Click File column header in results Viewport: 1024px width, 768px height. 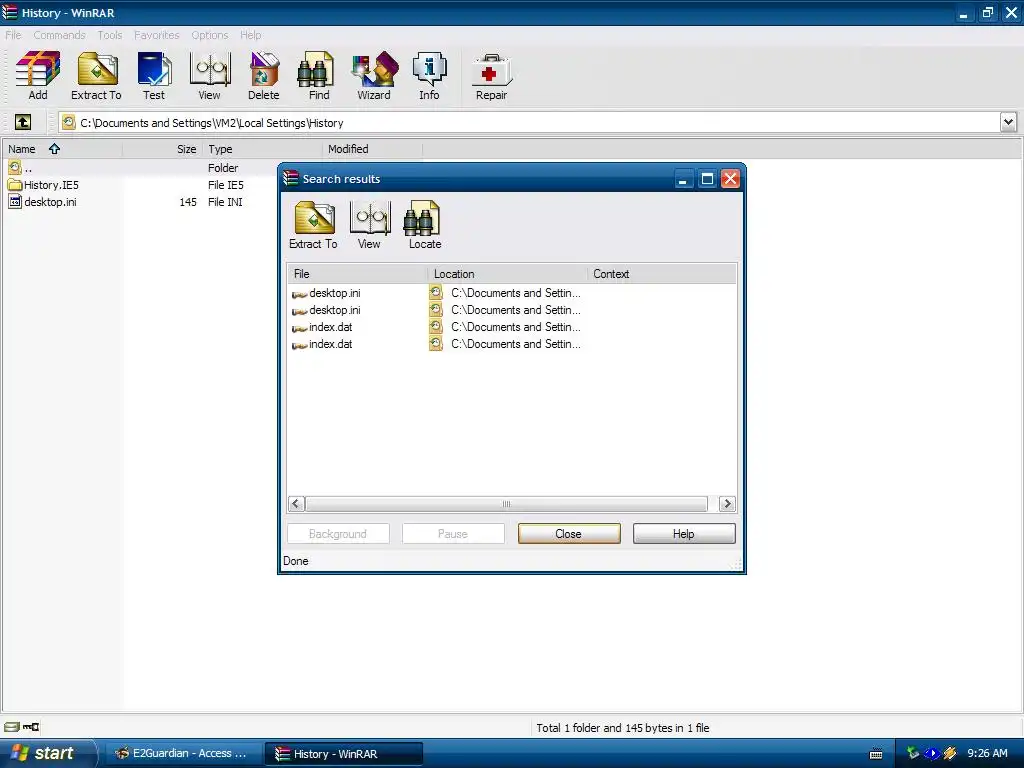coord(357,274)
